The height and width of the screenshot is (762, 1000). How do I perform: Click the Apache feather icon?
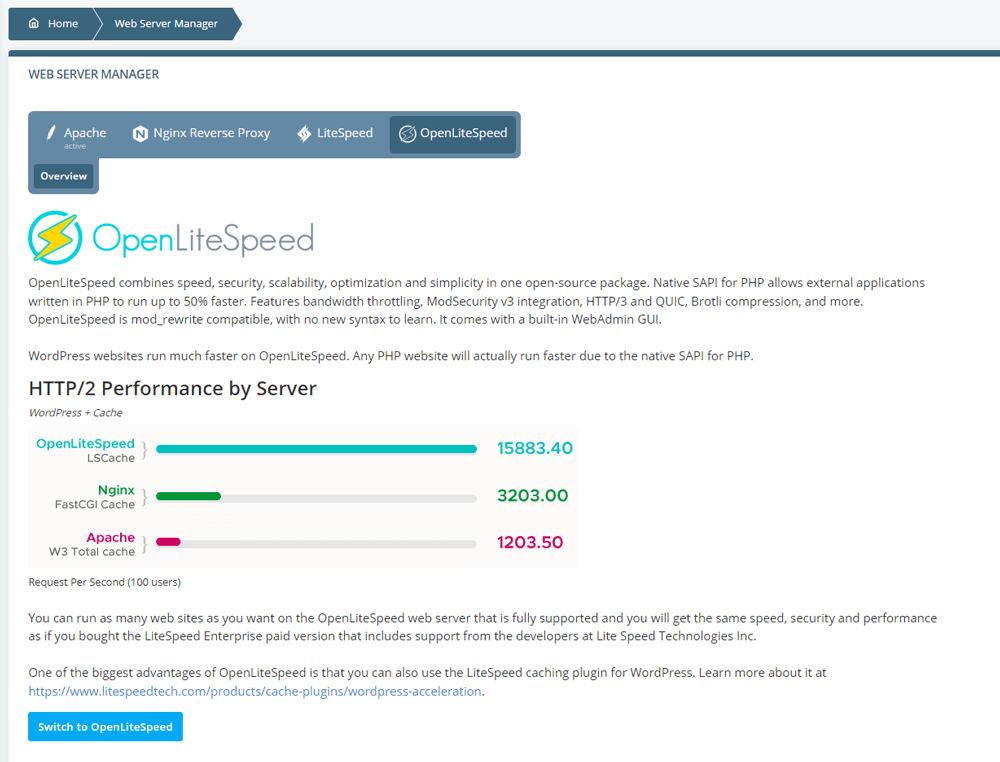51,133
